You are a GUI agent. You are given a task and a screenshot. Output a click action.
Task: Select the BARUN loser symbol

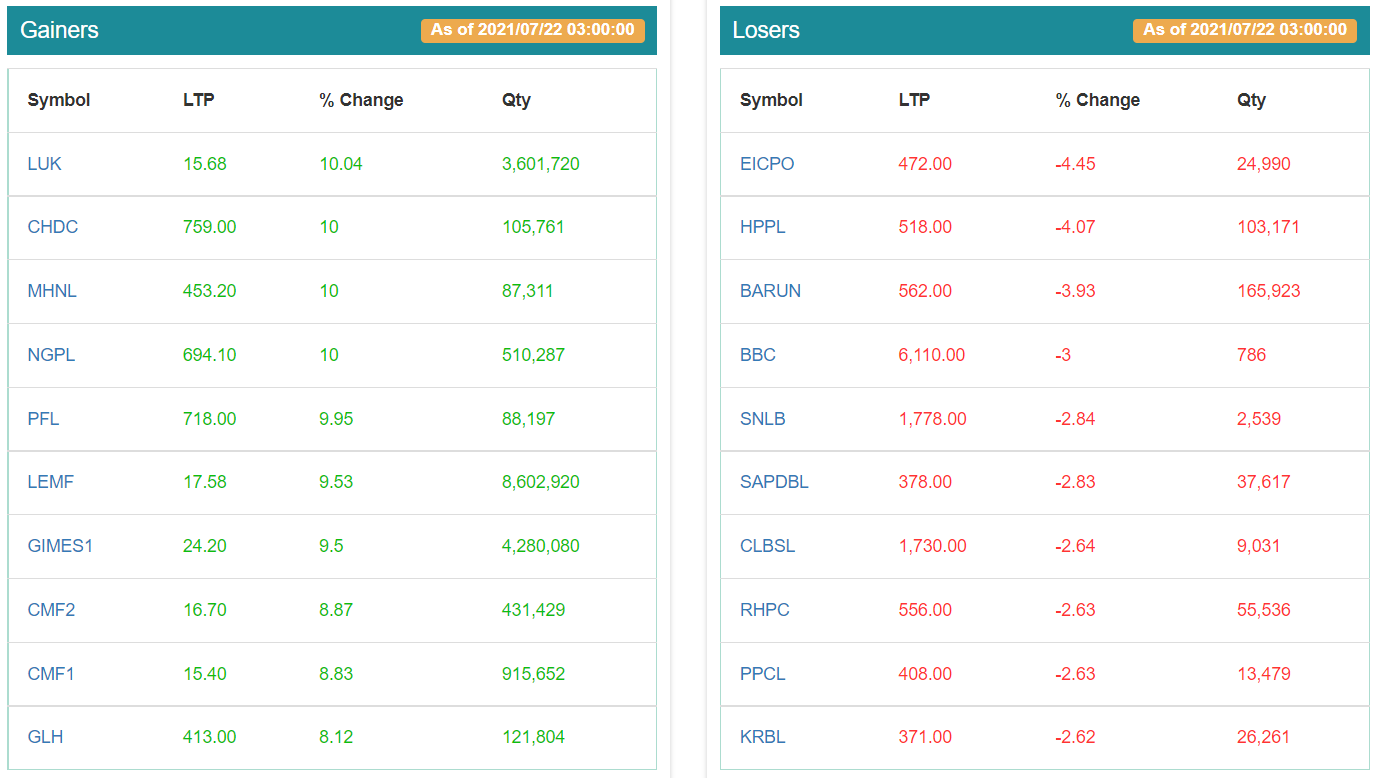point(770,291)
